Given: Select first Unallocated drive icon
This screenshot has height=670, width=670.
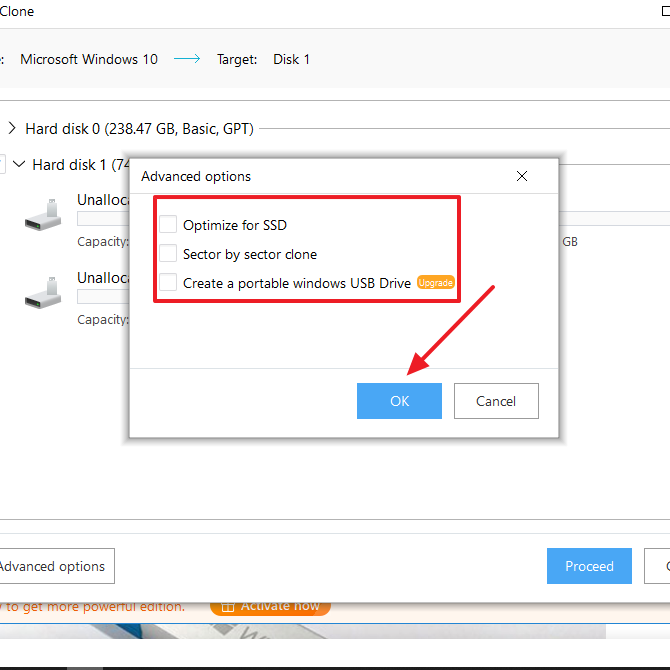Looking at the screenshot, I should 43,215.
